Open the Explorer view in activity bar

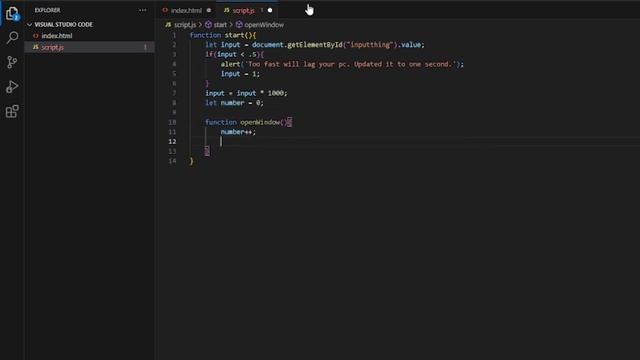(12, 13)
